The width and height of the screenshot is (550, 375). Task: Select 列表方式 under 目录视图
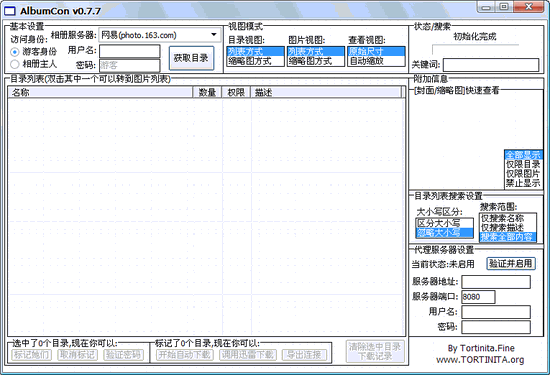tap(255, 52)
